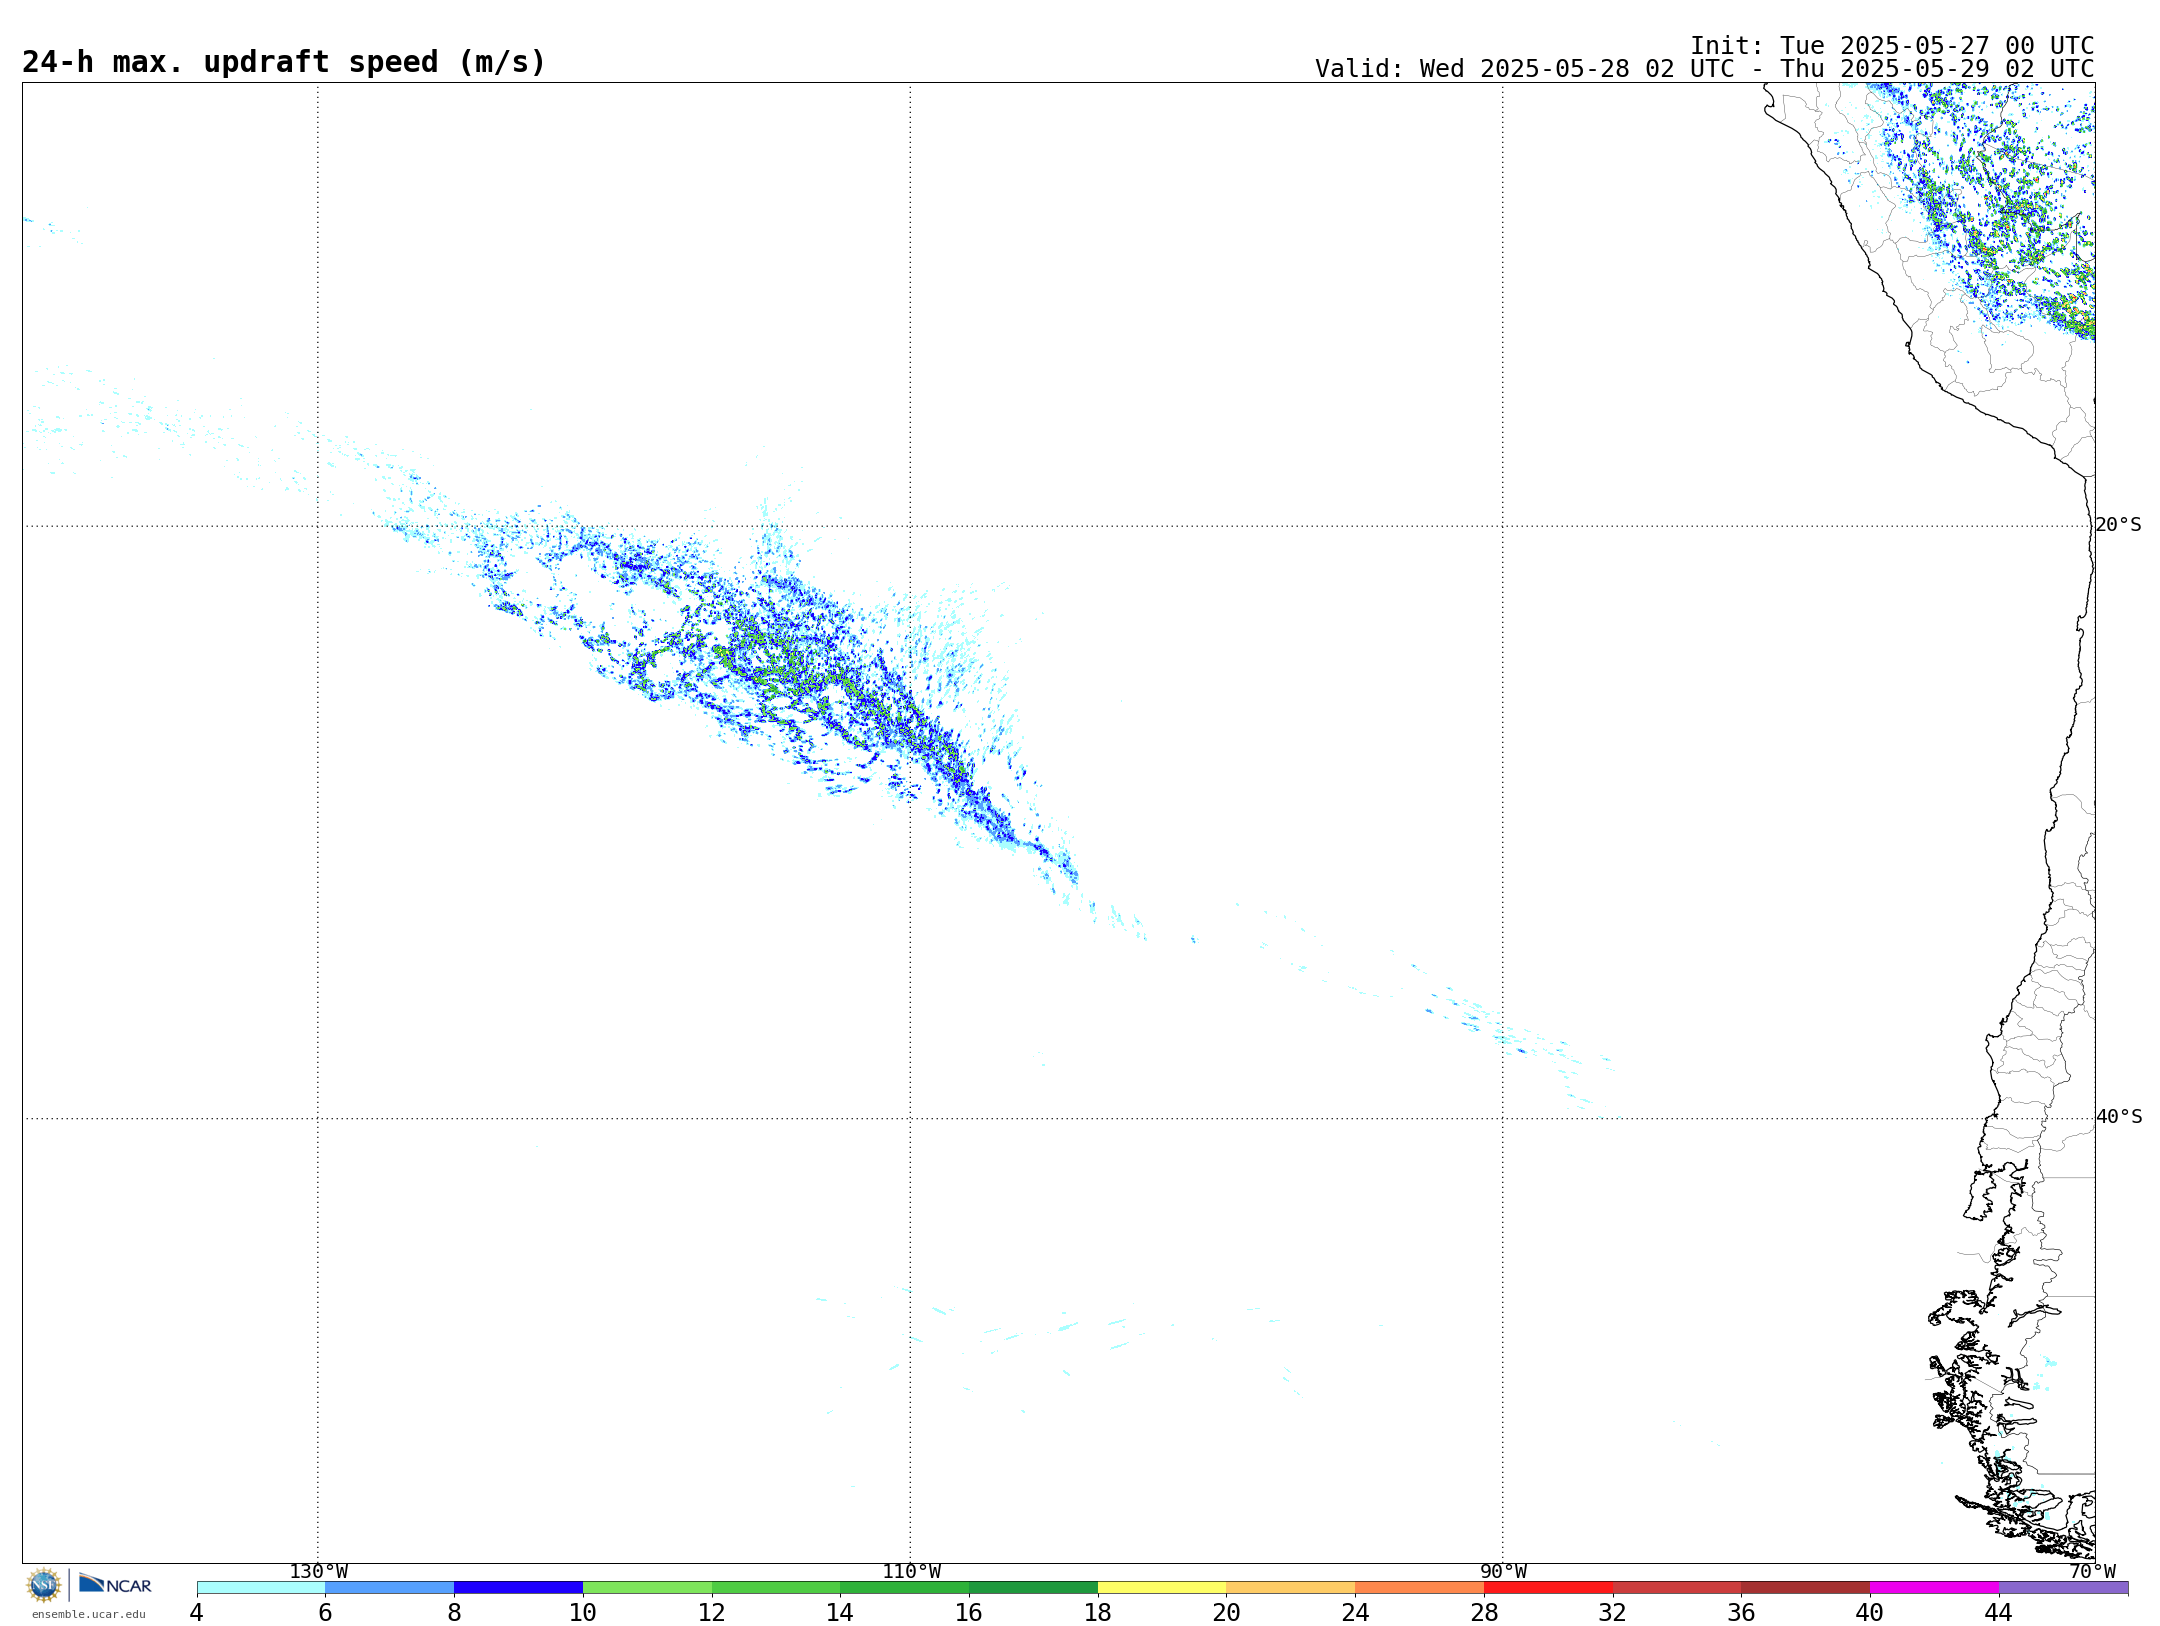Click the colorbar tick label '8'

454,1613
